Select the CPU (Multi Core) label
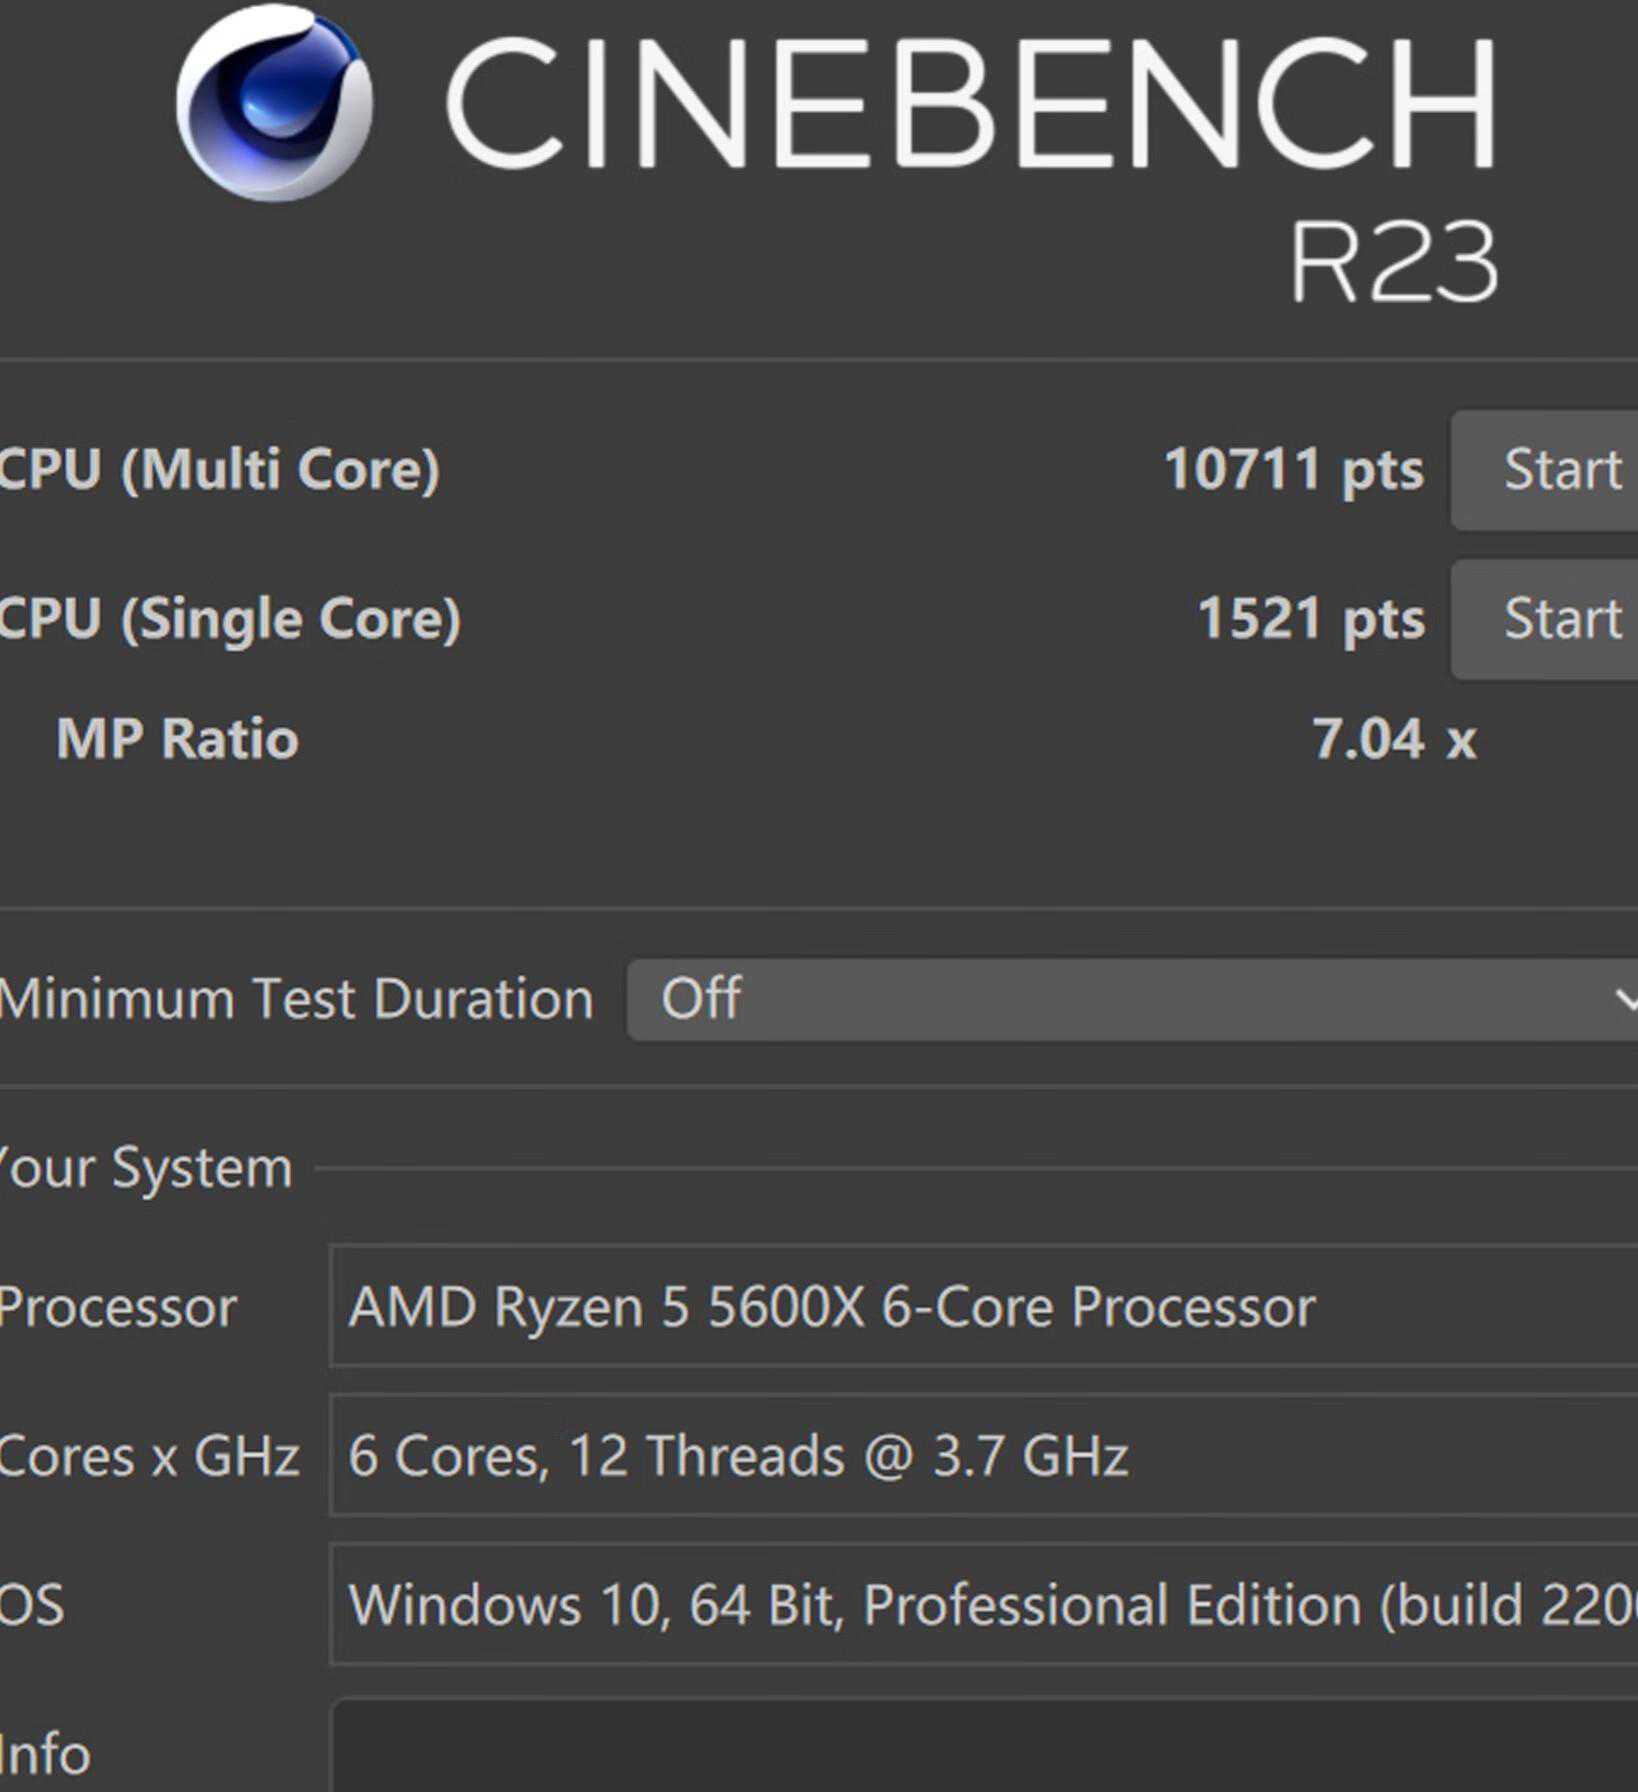1638x1792 pixels. click(219, 469)
